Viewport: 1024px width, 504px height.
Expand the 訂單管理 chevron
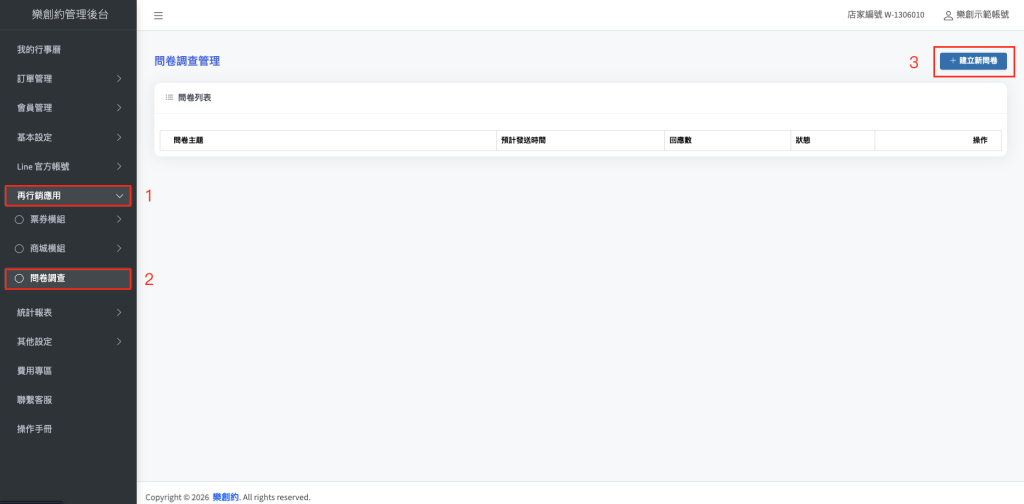[x=119, y=79]
